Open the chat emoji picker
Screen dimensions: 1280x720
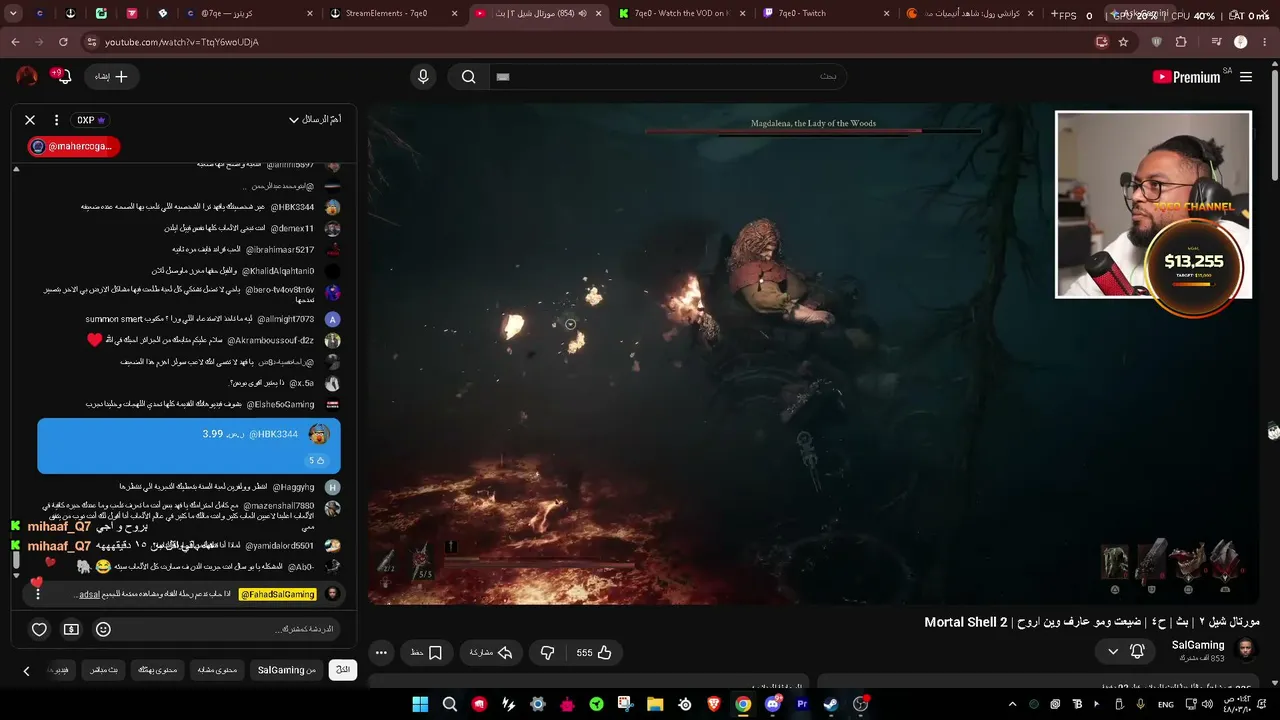click(103, 629)
